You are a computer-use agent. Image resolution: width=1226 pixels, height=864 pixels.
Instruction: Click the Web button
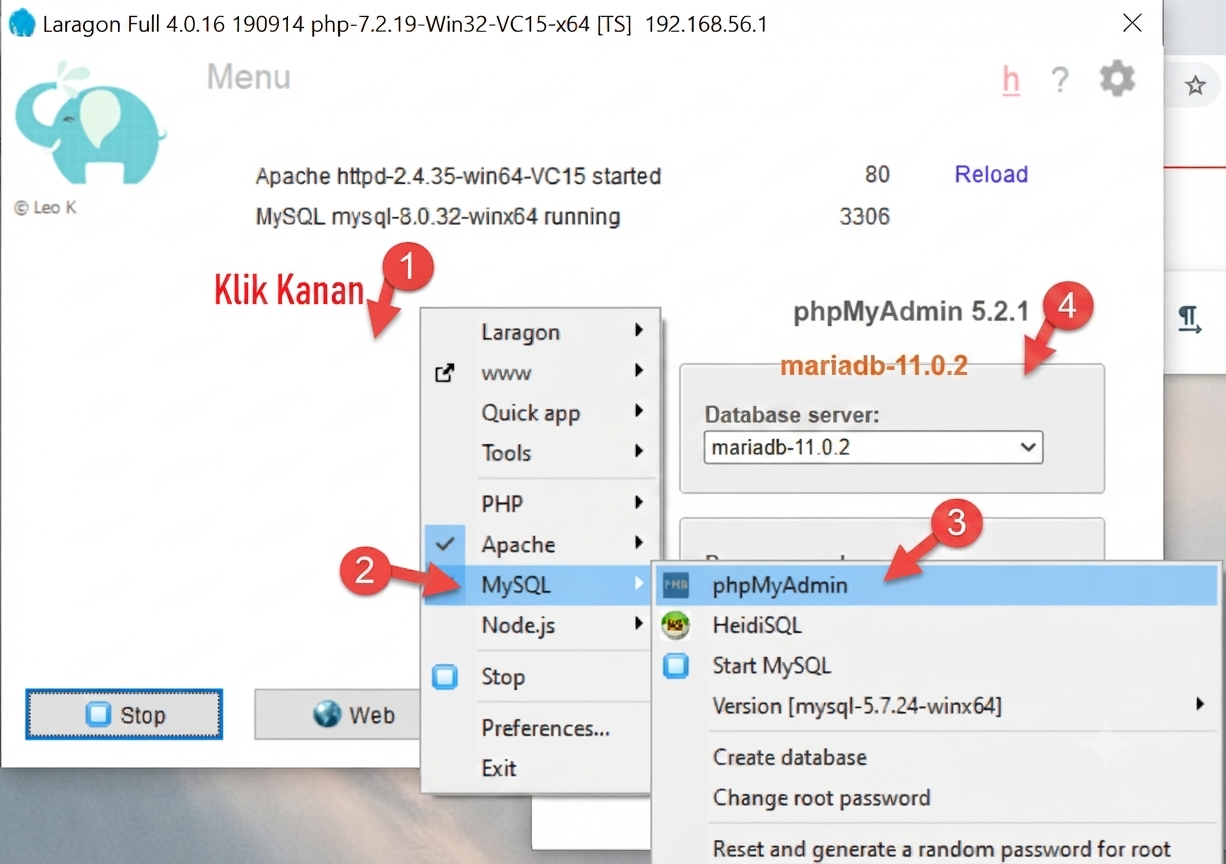pyautogui.click(x=338, y=714)
